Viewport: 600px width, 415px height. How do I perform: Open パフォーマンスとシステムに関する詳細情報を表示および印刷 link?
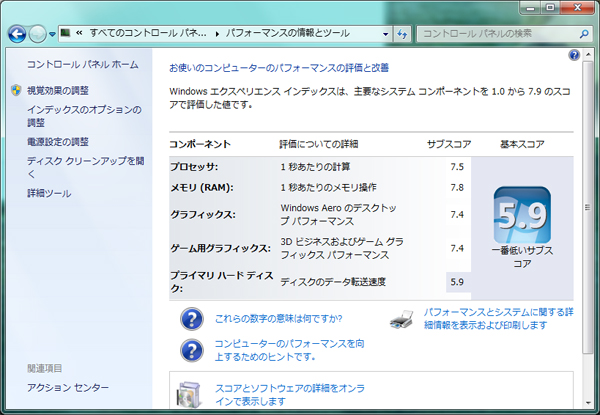(x=499, y=319)
